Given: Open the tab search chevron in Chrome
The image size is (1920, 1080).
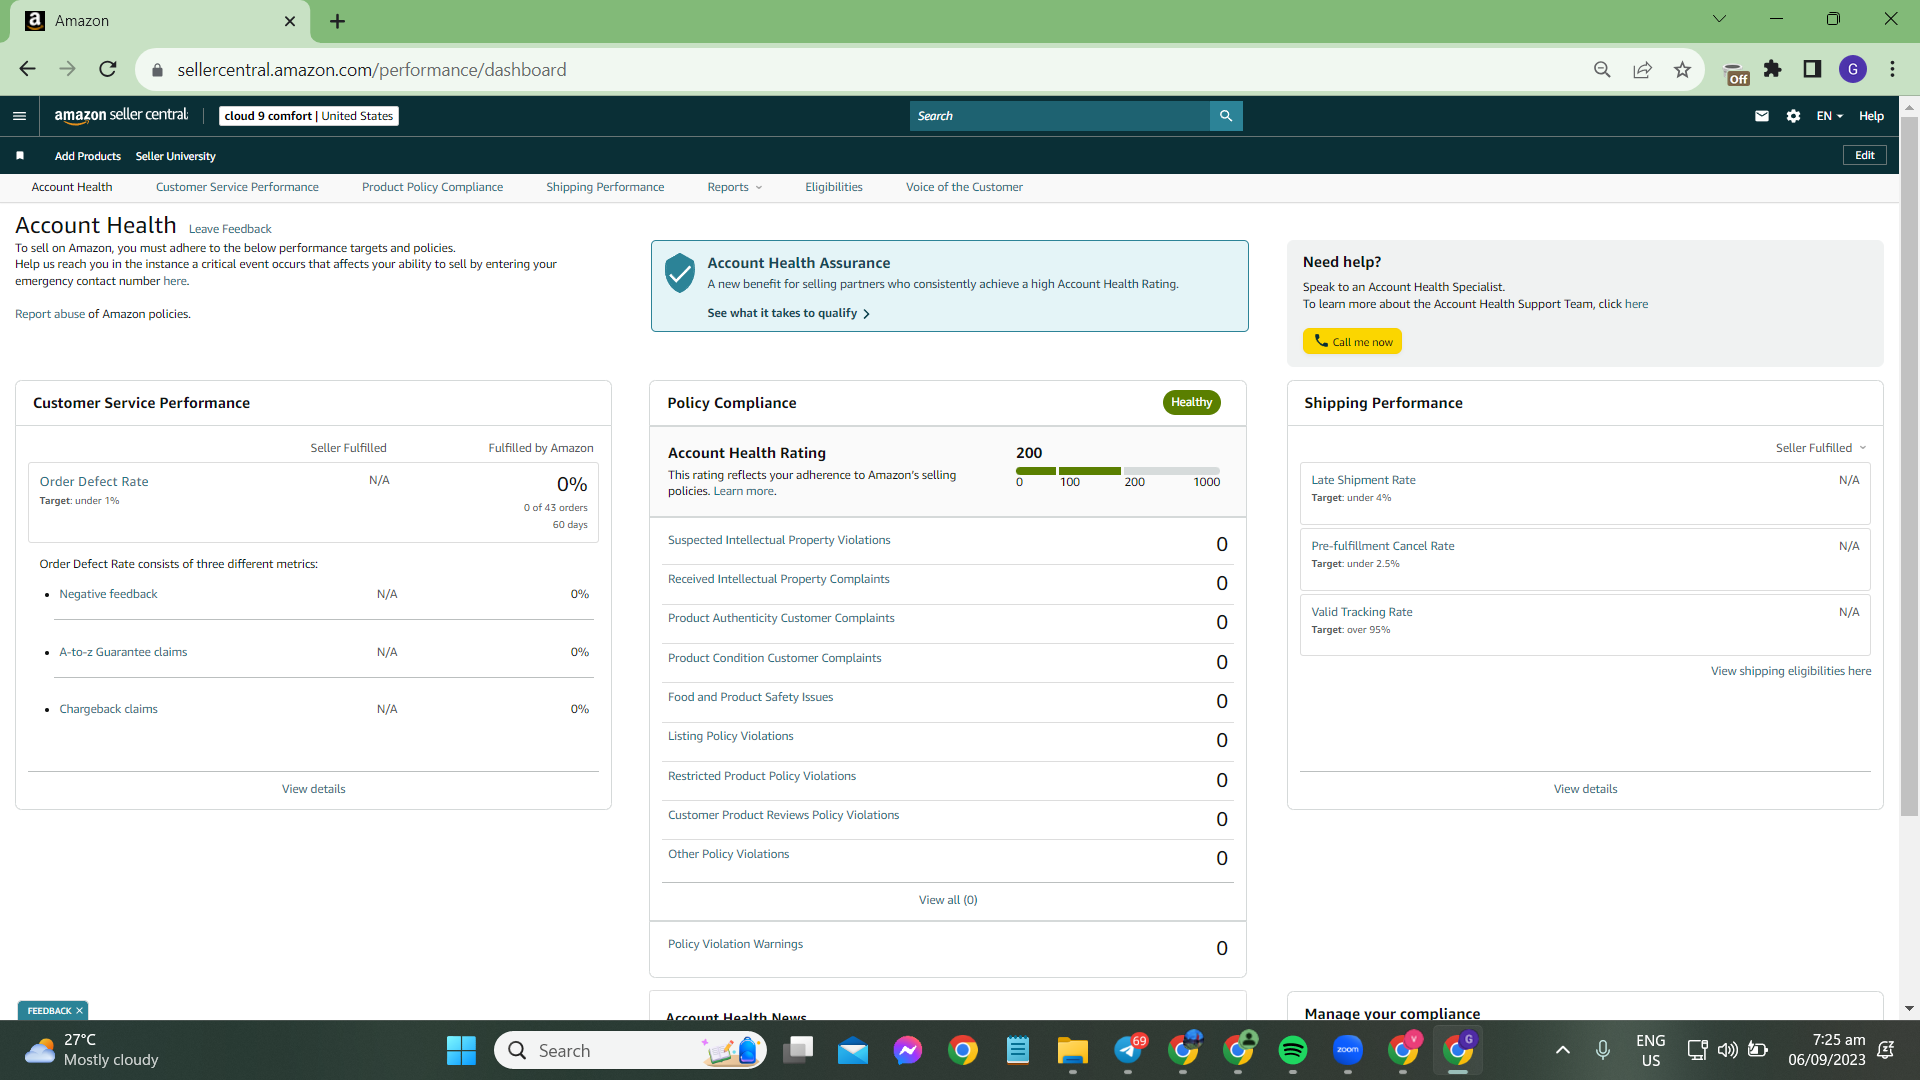Looking at the screenshot, I should (x=1719, y=18).
